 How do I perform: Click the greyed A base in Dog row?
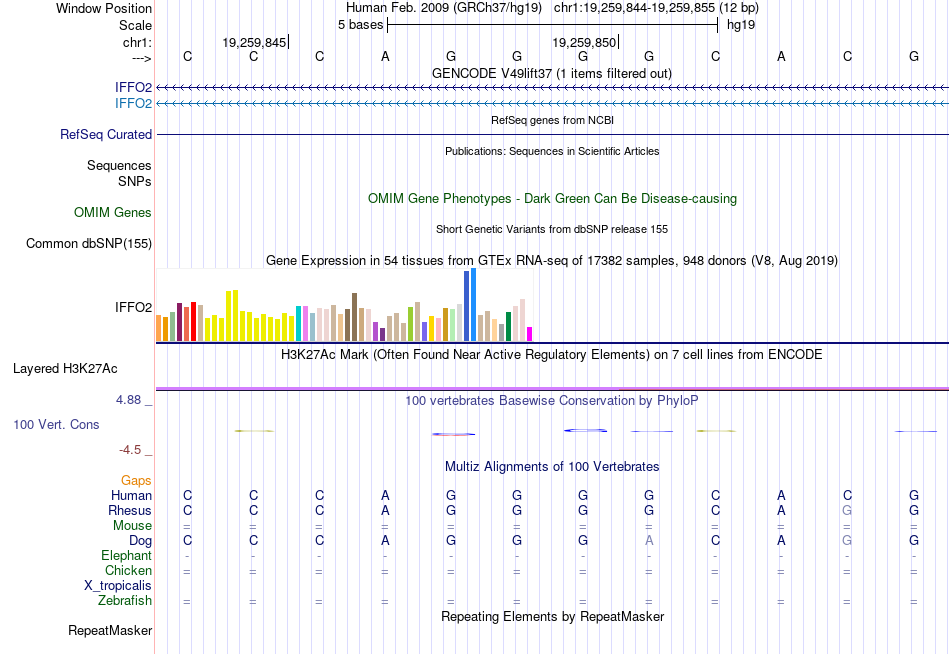(649, 540)
